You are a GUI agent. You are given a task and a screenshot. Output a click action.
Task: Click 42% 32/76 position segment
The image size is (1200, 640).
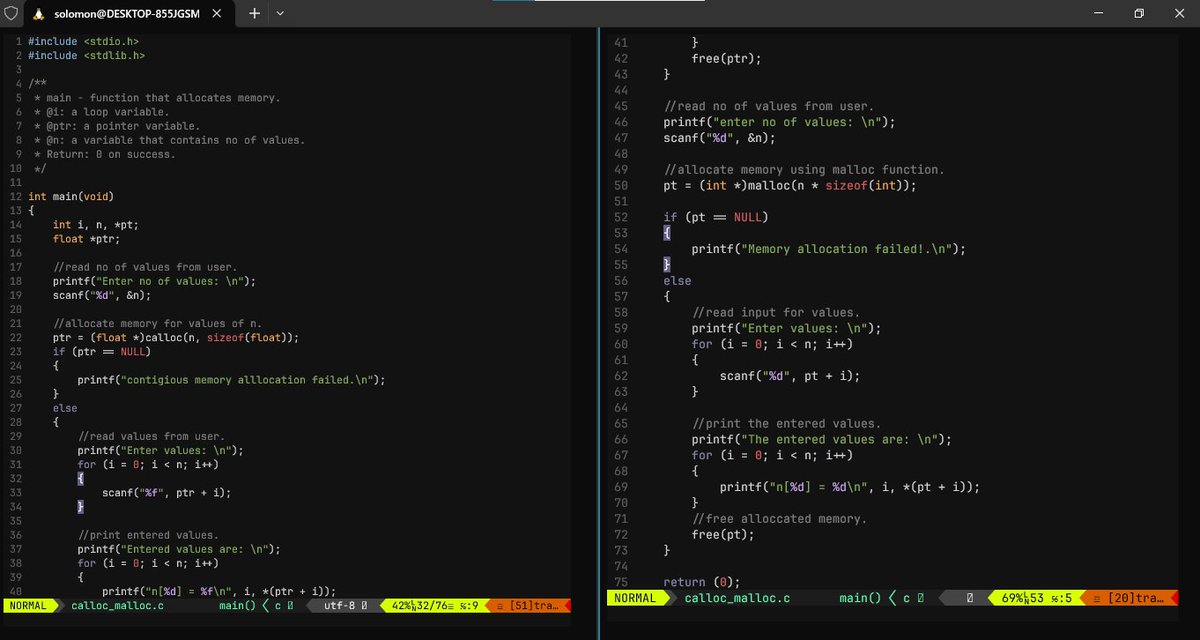[x=435, y=605]
